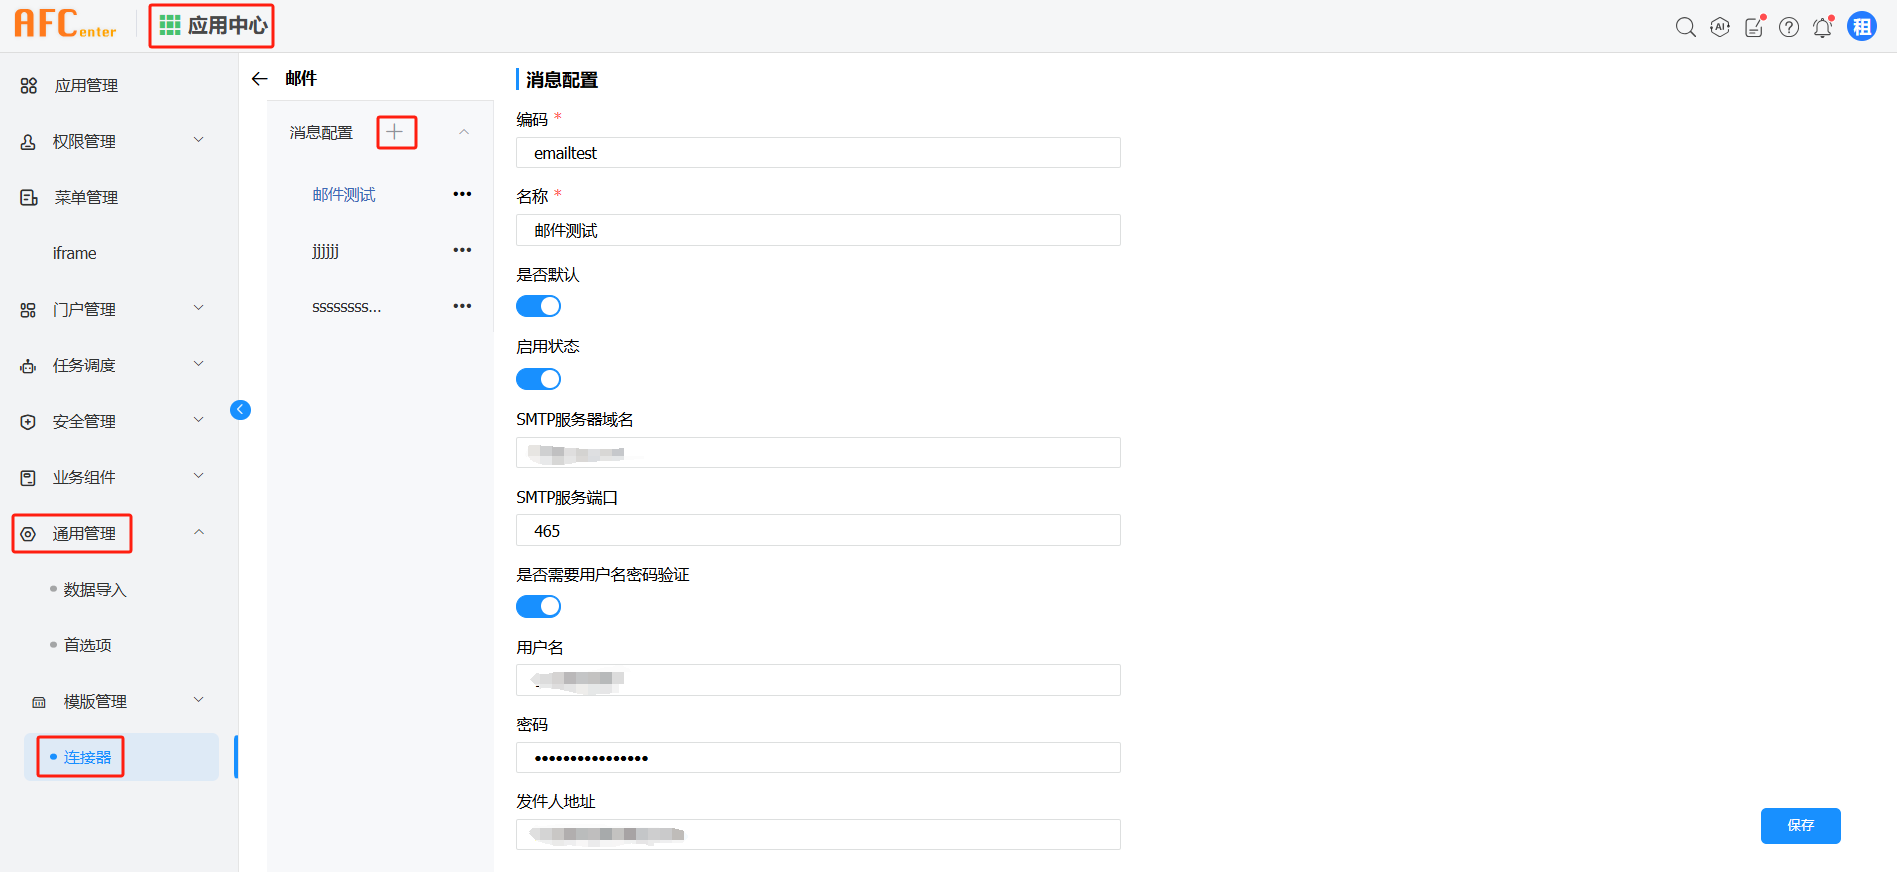Click the plus icon beside 消息配置
This screenshot has width=1897, height=872.
tap(396, 132)
